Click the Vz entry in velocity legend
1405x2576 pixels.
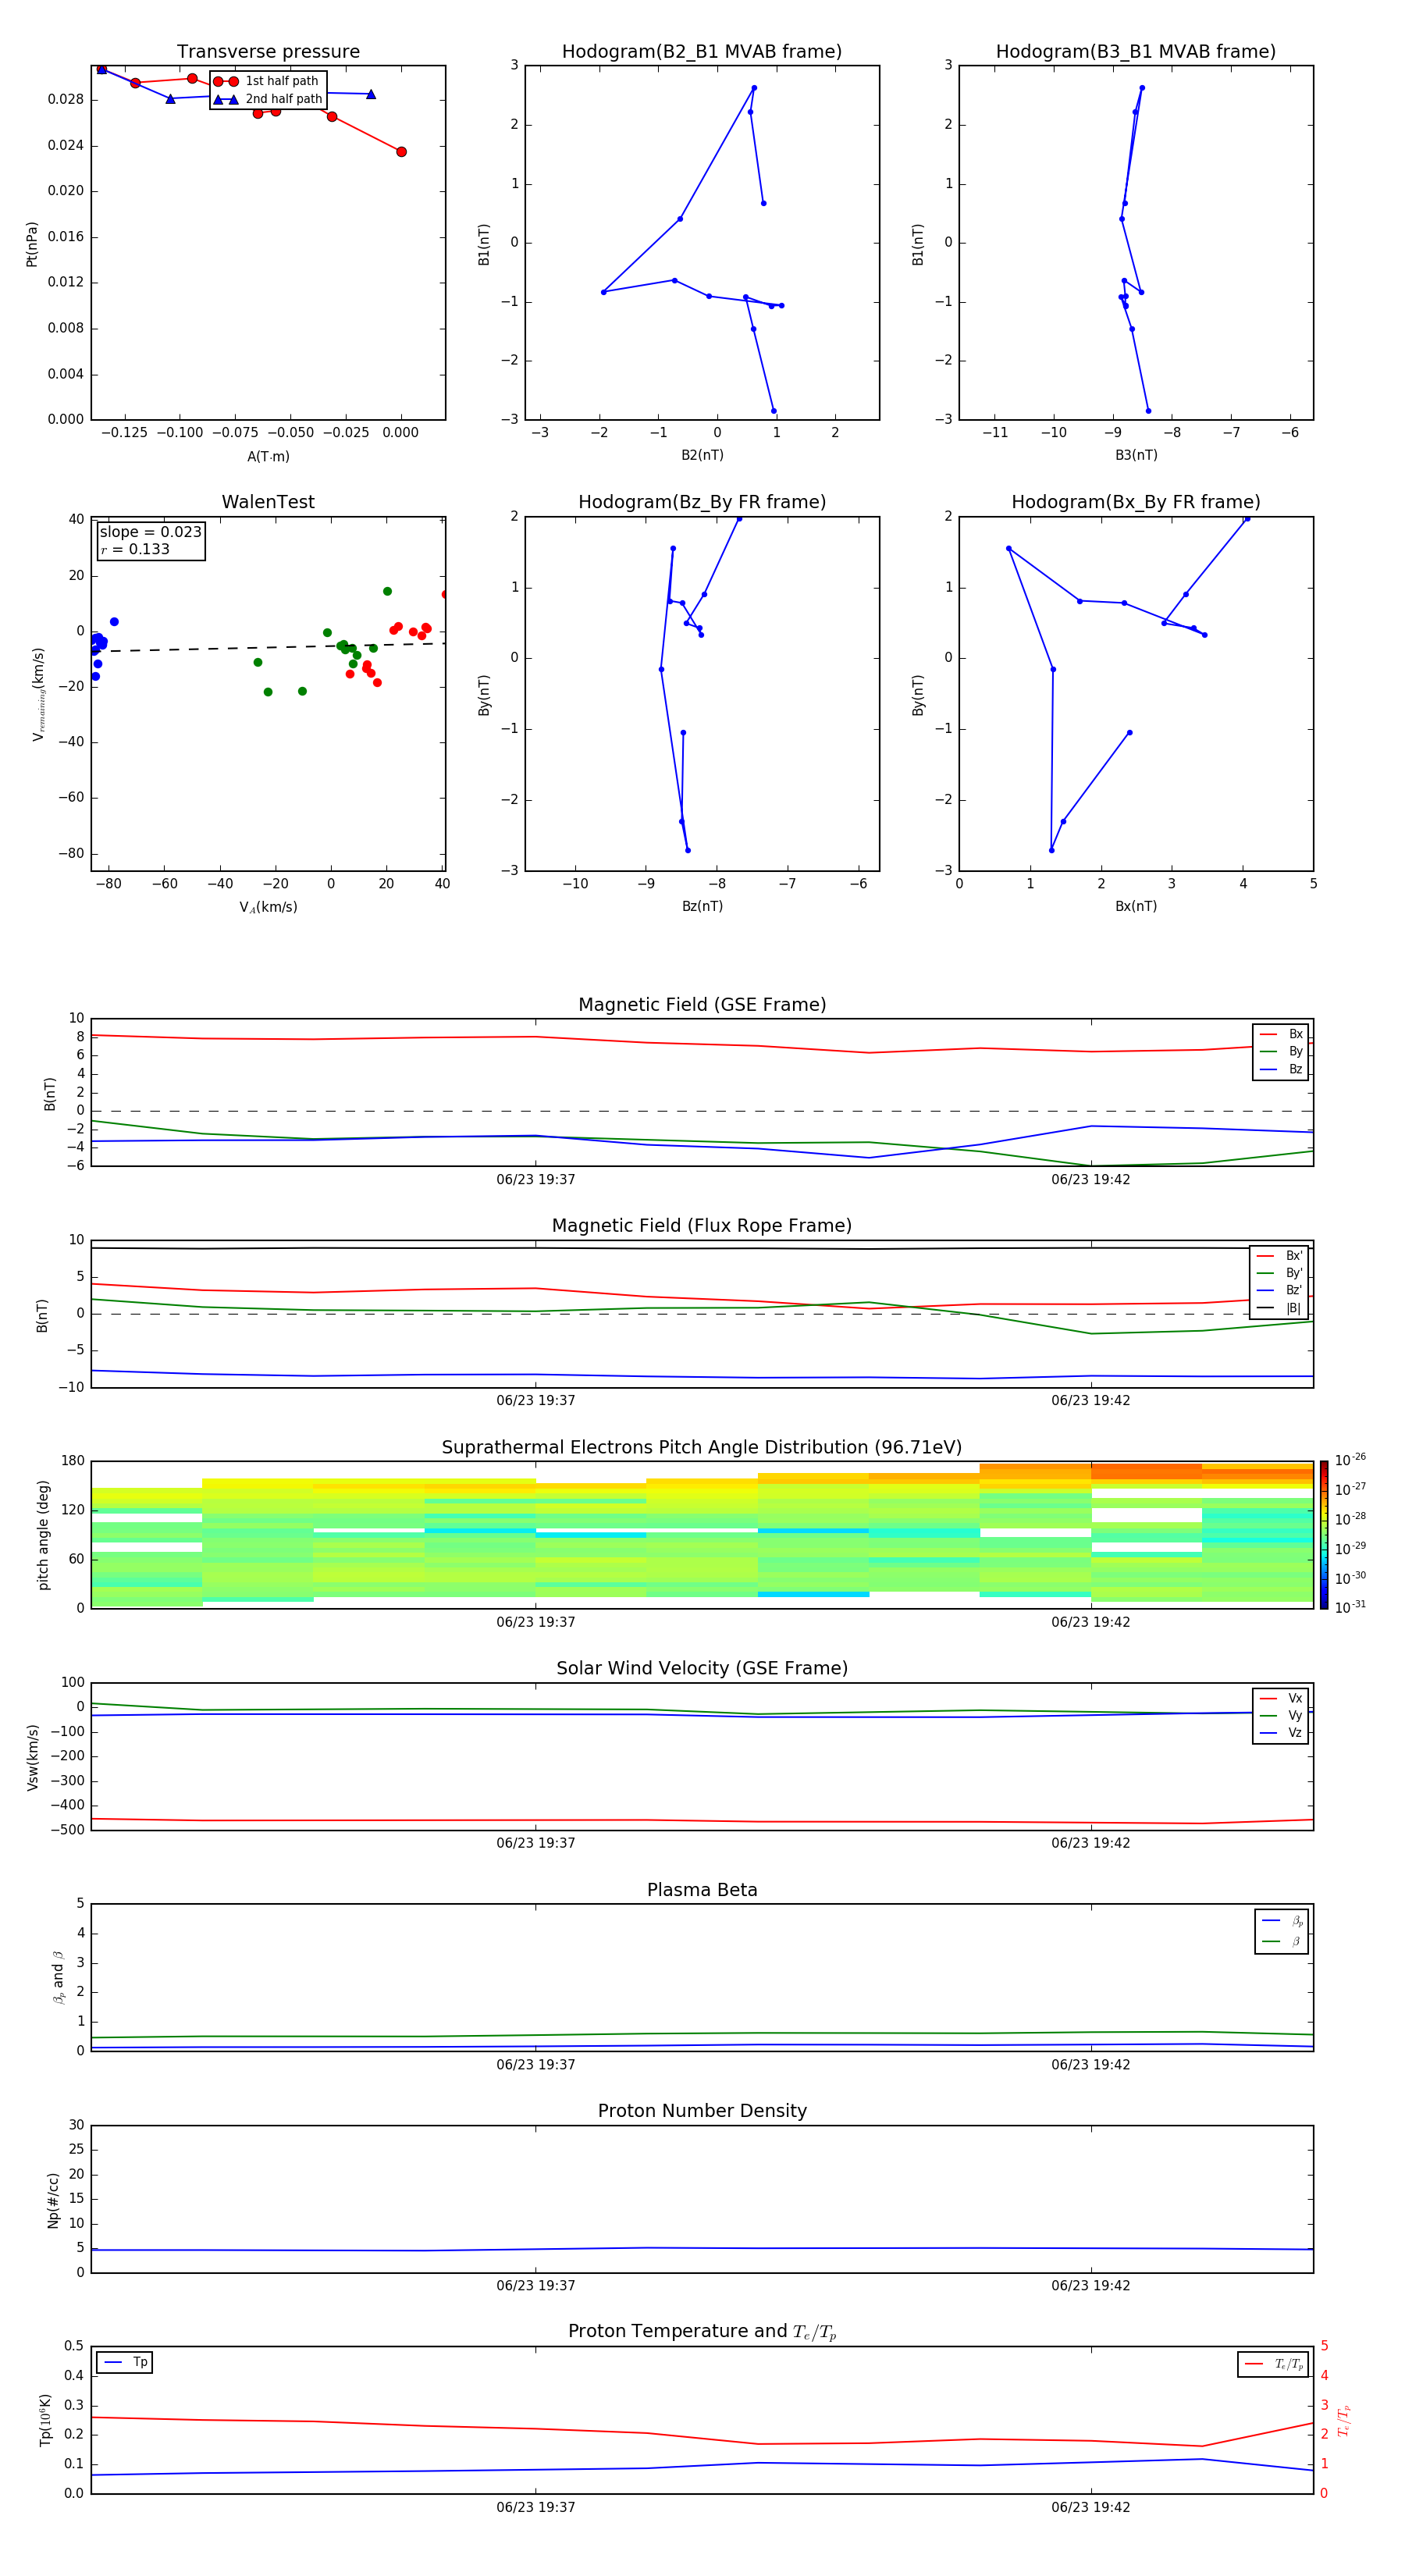[x=1281, y=1733]
